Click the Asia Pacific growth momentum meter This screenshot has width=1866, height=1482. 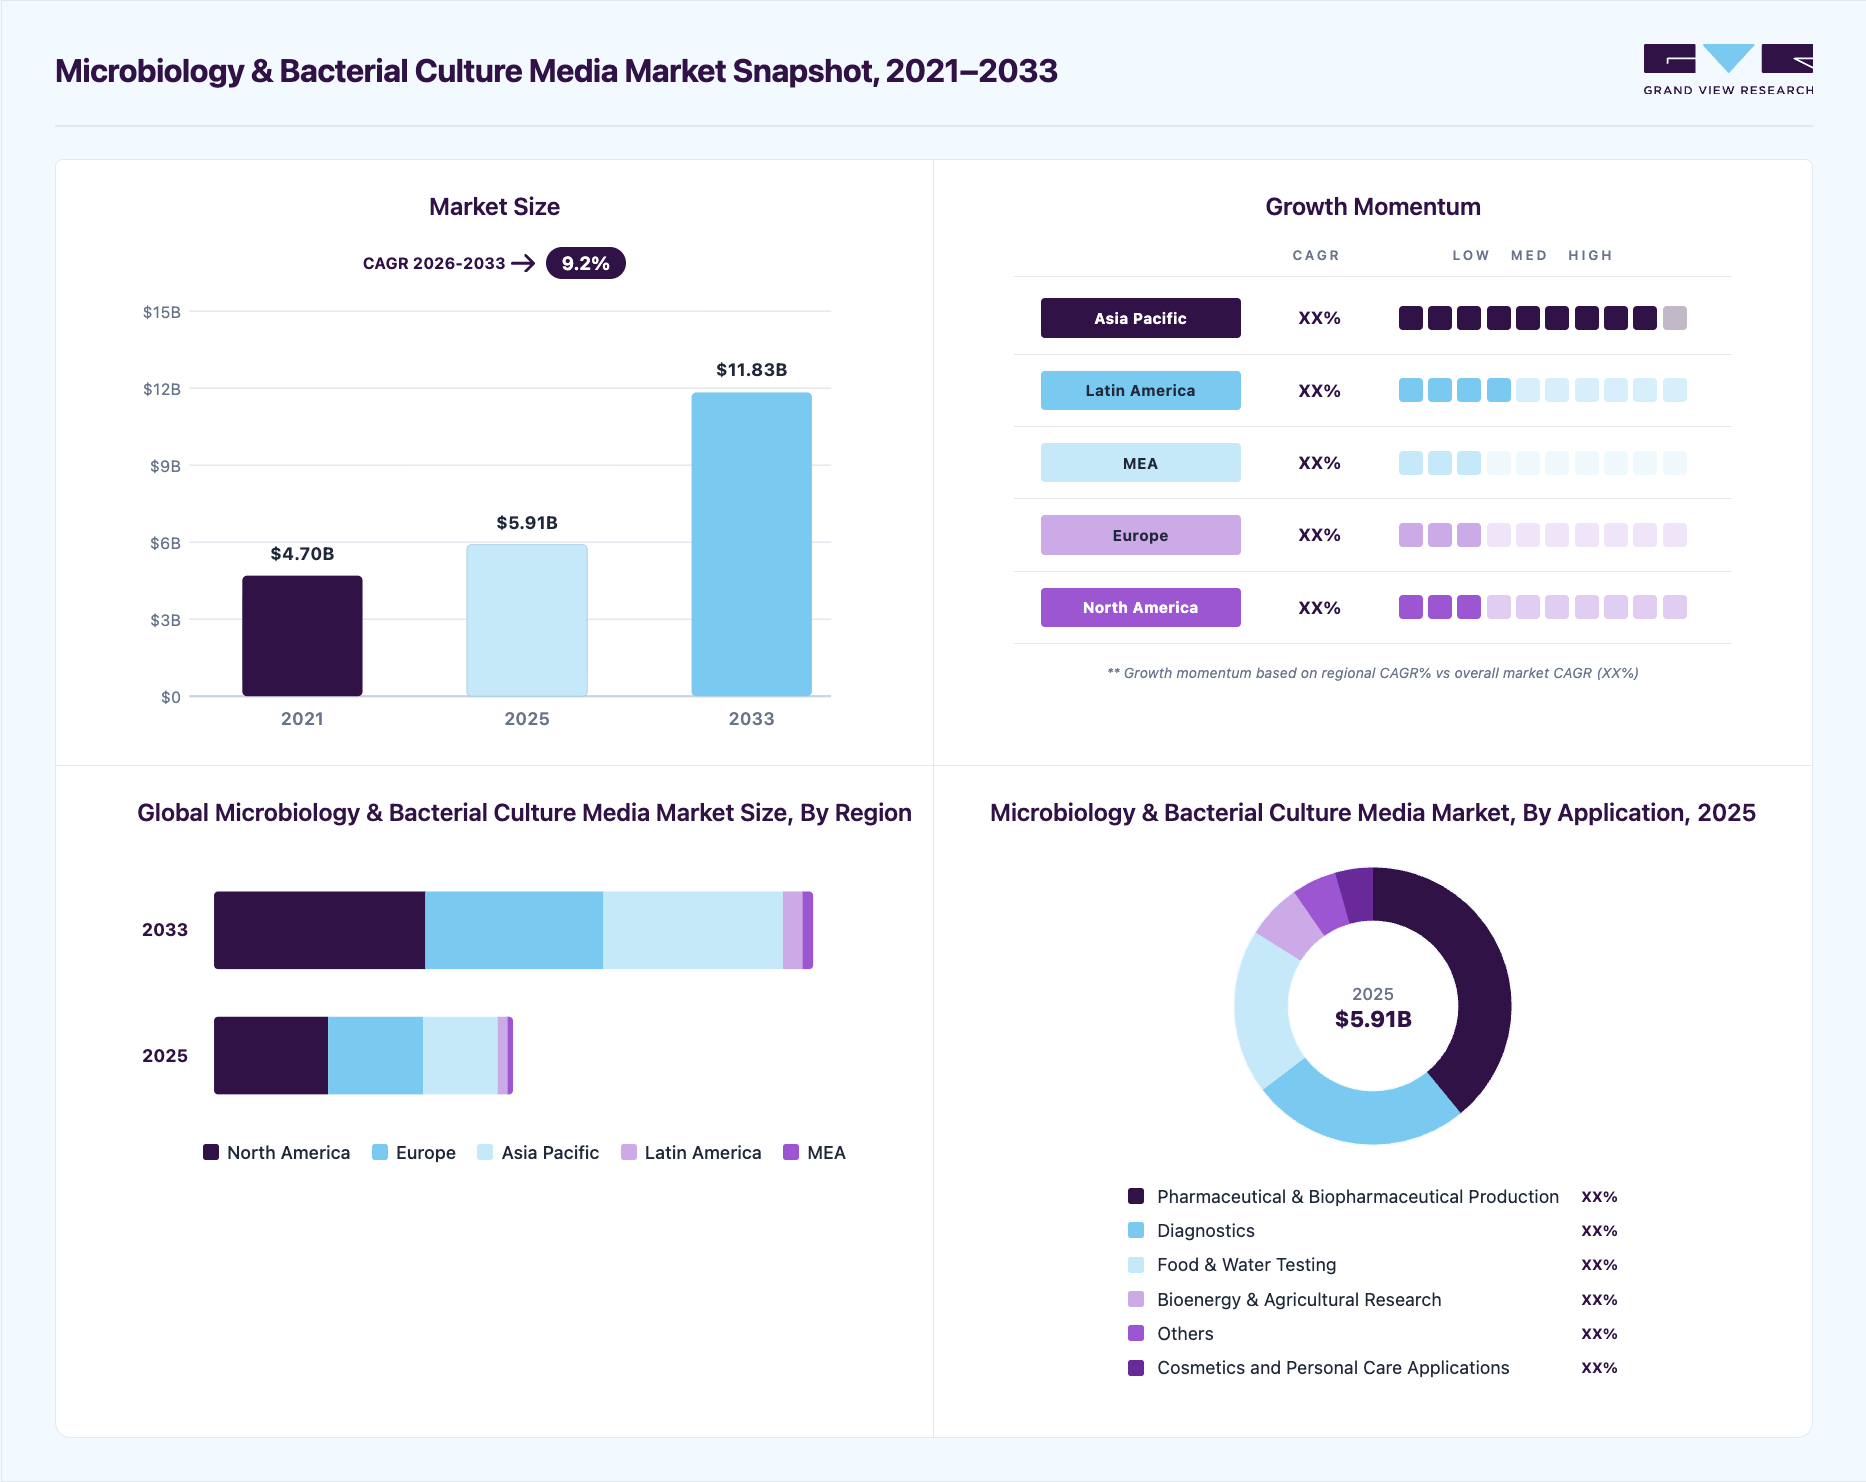[1542, 318]
